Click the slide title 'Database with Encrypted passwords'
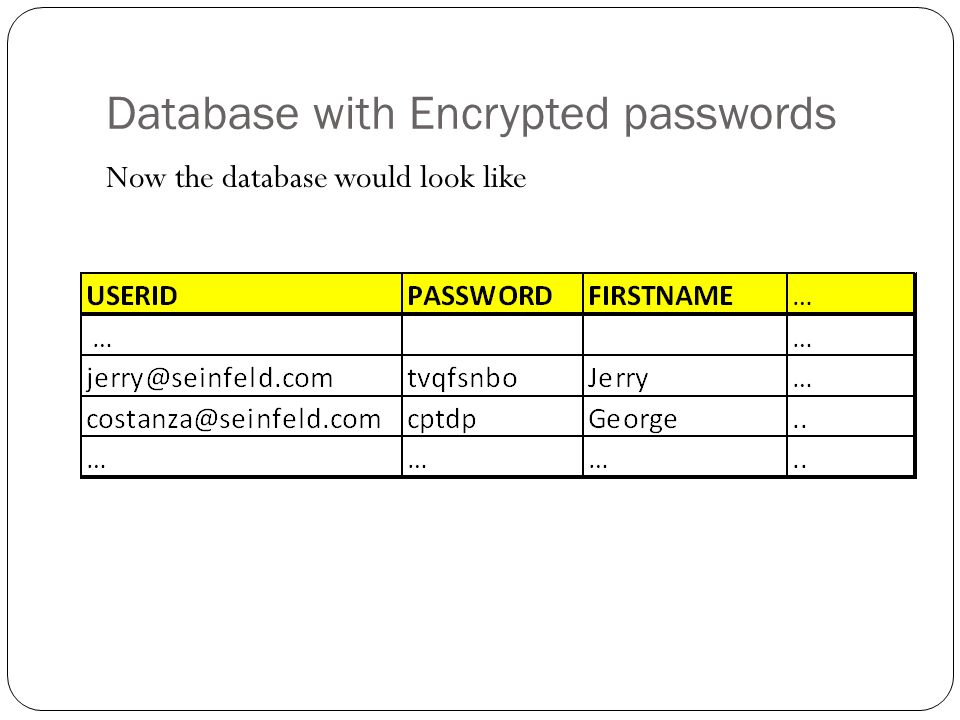 click(471, 115)
